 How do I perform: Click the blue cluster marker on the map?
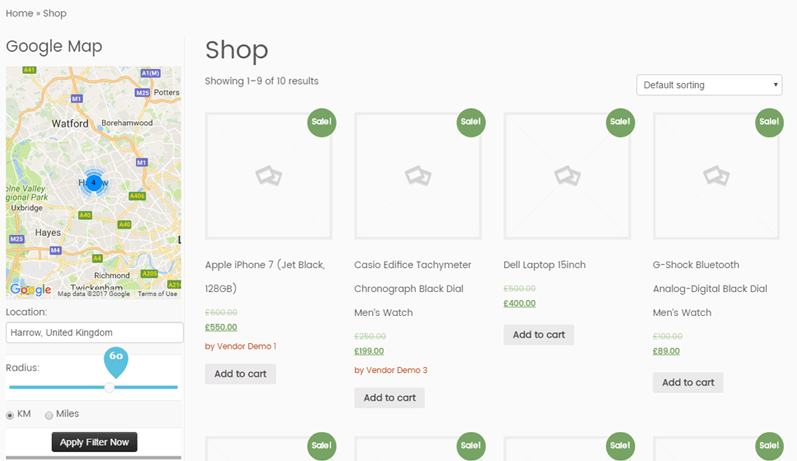94,182
